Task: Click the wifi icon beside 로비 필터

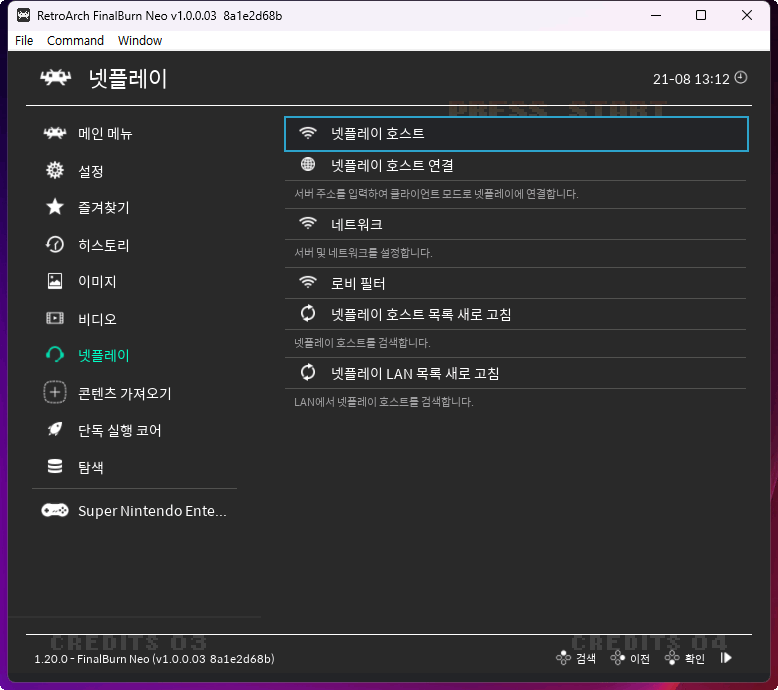Action: pos(308,282)
